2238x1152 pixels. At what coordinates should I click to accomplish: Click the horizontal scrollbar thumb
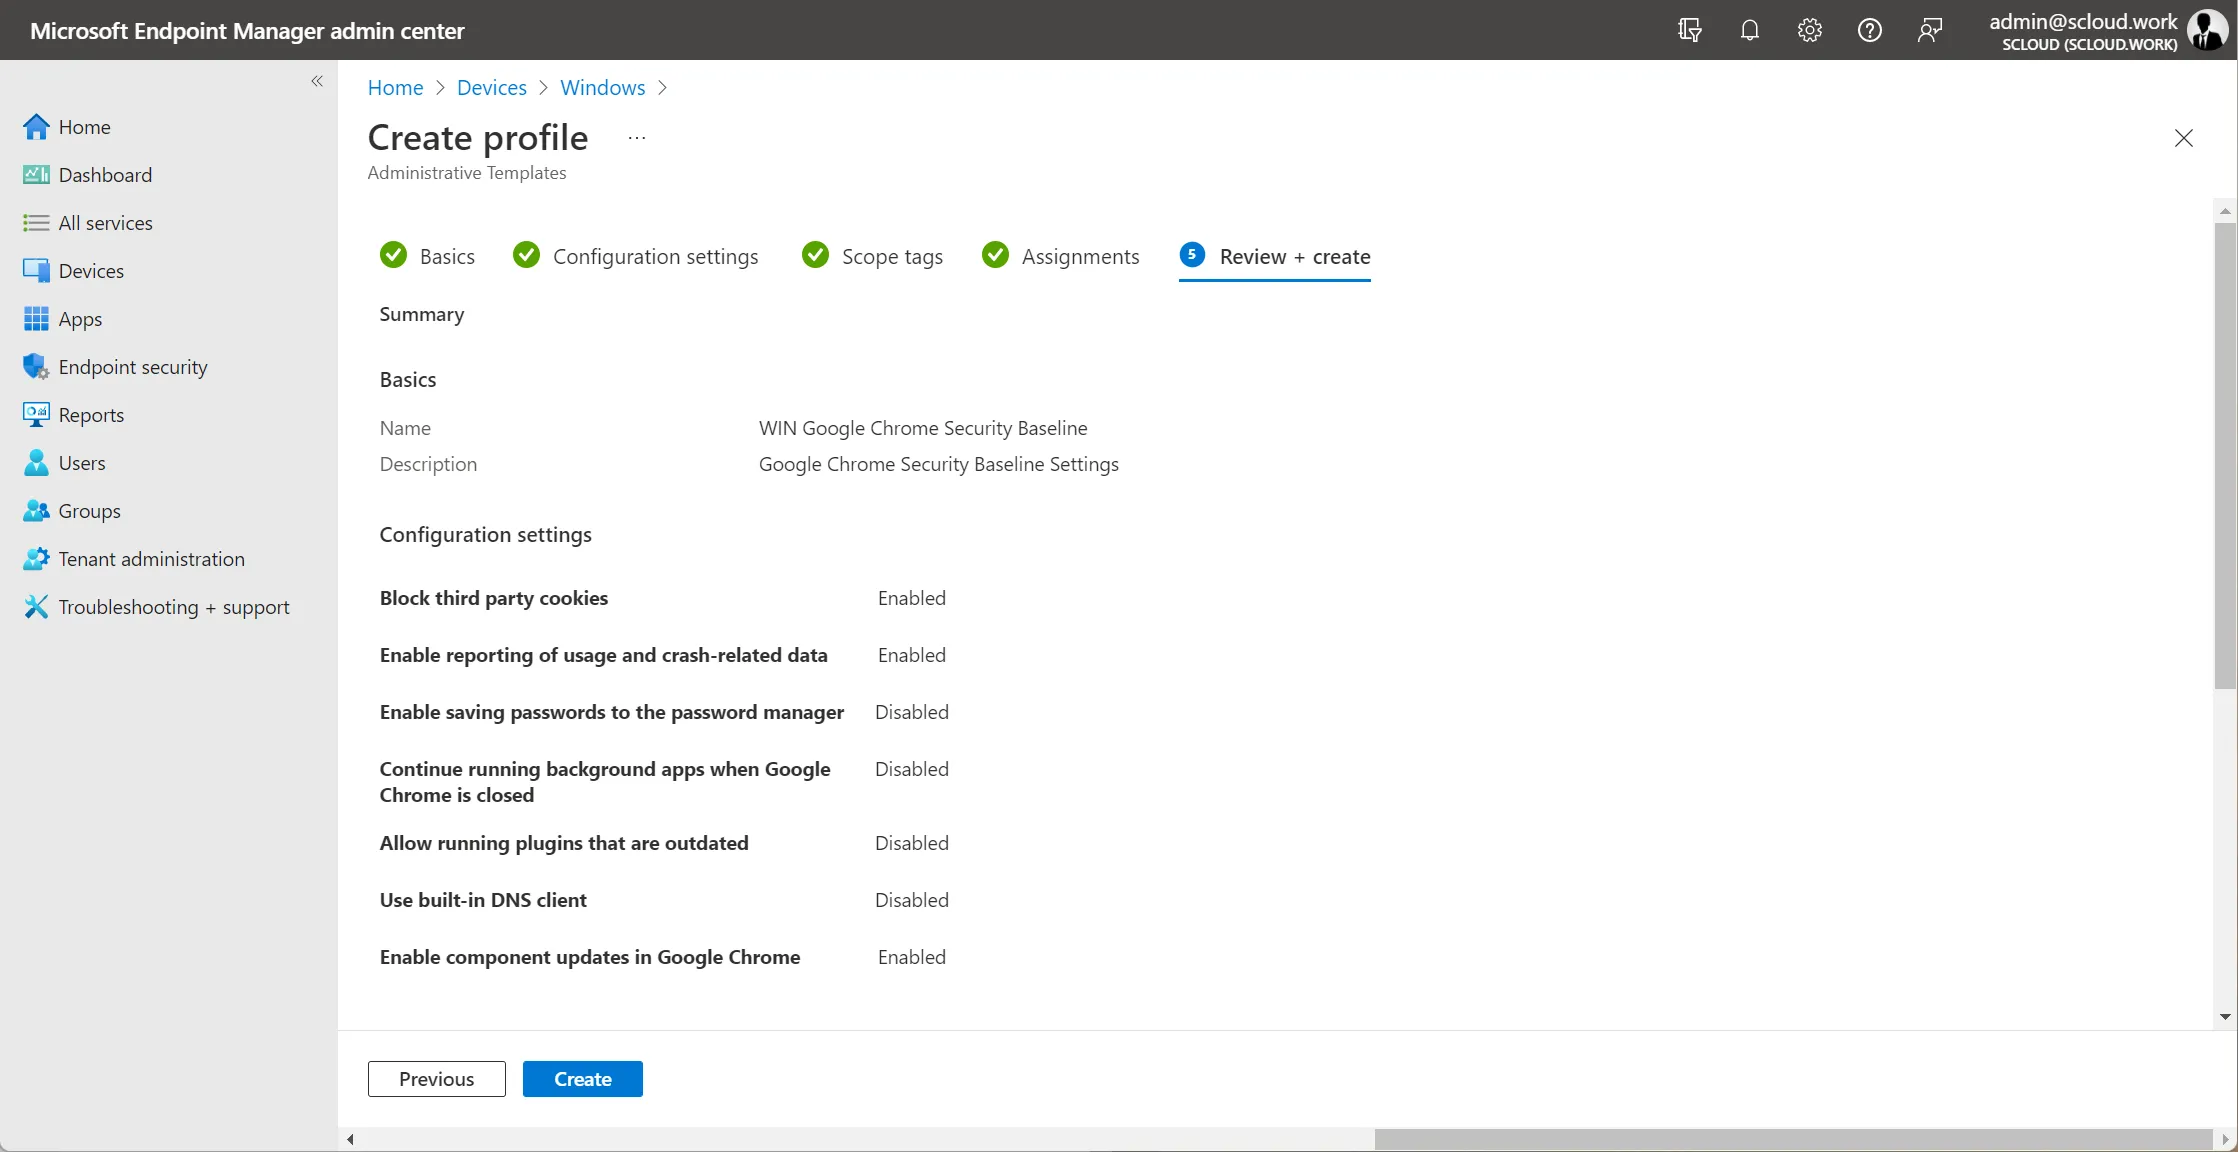click(1793, 1139)
